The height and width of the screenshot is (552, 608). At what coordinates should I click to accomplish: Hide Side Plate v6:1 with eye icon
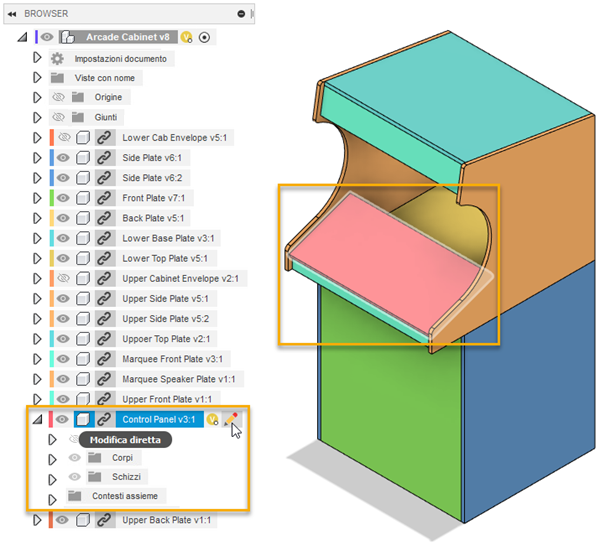pyautogui.click(x=64, y=158)
